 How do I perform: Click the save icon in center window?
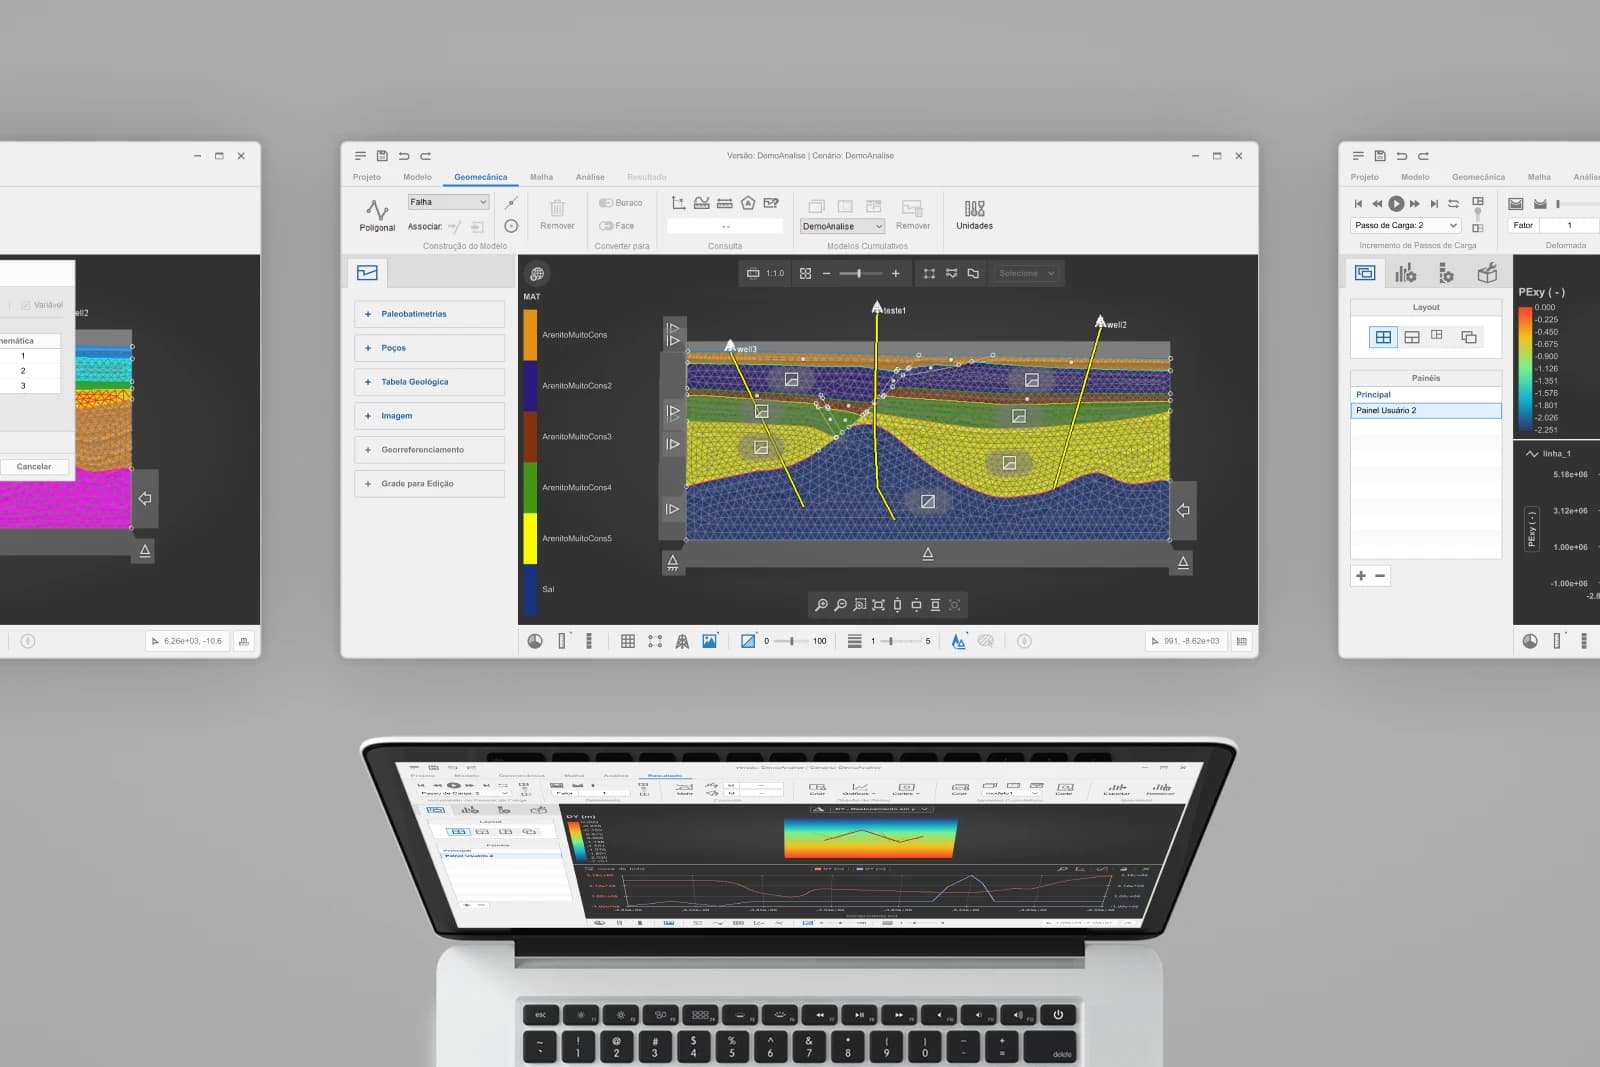tap(382, 156)
